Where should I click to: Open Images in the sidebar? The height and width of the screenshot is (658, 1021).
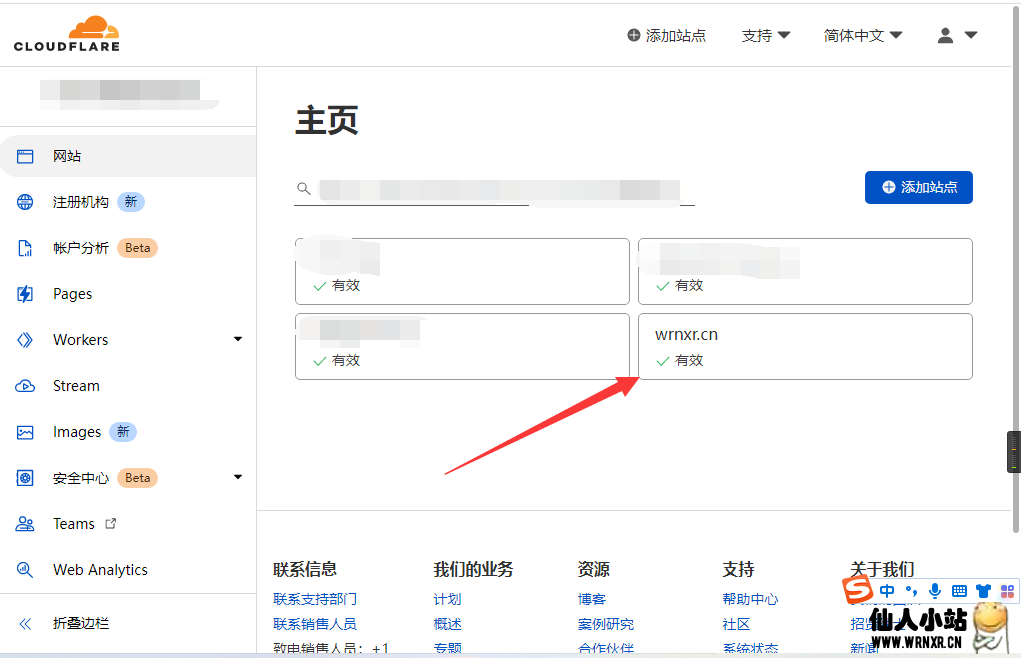click(77, 432)
